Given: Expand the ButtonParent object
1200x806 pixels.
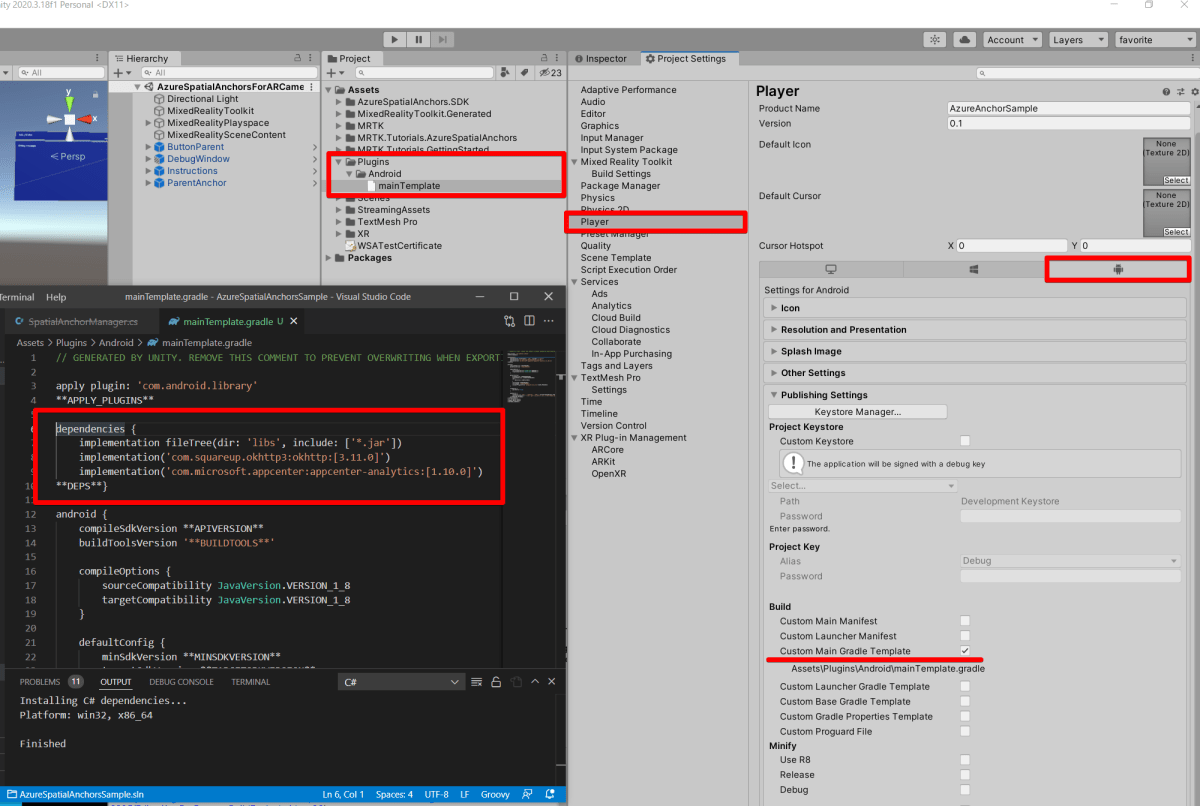Looking at the screenshot, I should click(x=149, y=147).
